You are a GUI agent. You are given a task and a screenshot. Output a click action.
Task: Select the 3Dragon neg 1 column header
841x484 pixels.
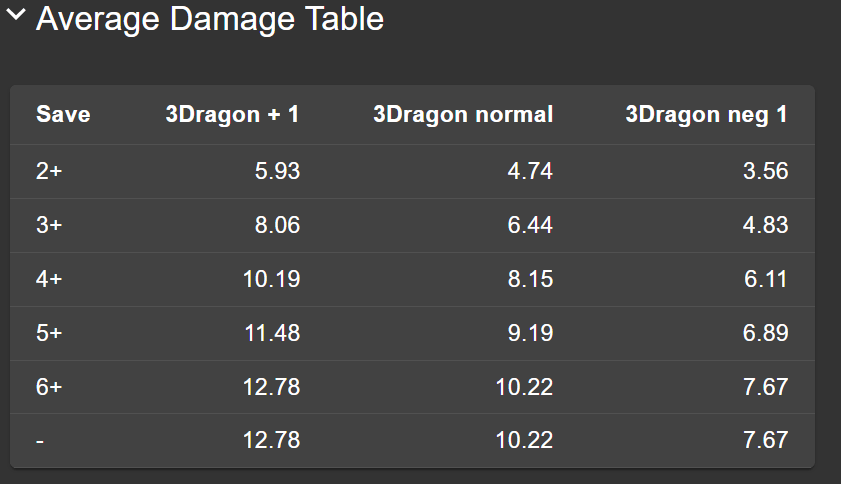point(706,115)
